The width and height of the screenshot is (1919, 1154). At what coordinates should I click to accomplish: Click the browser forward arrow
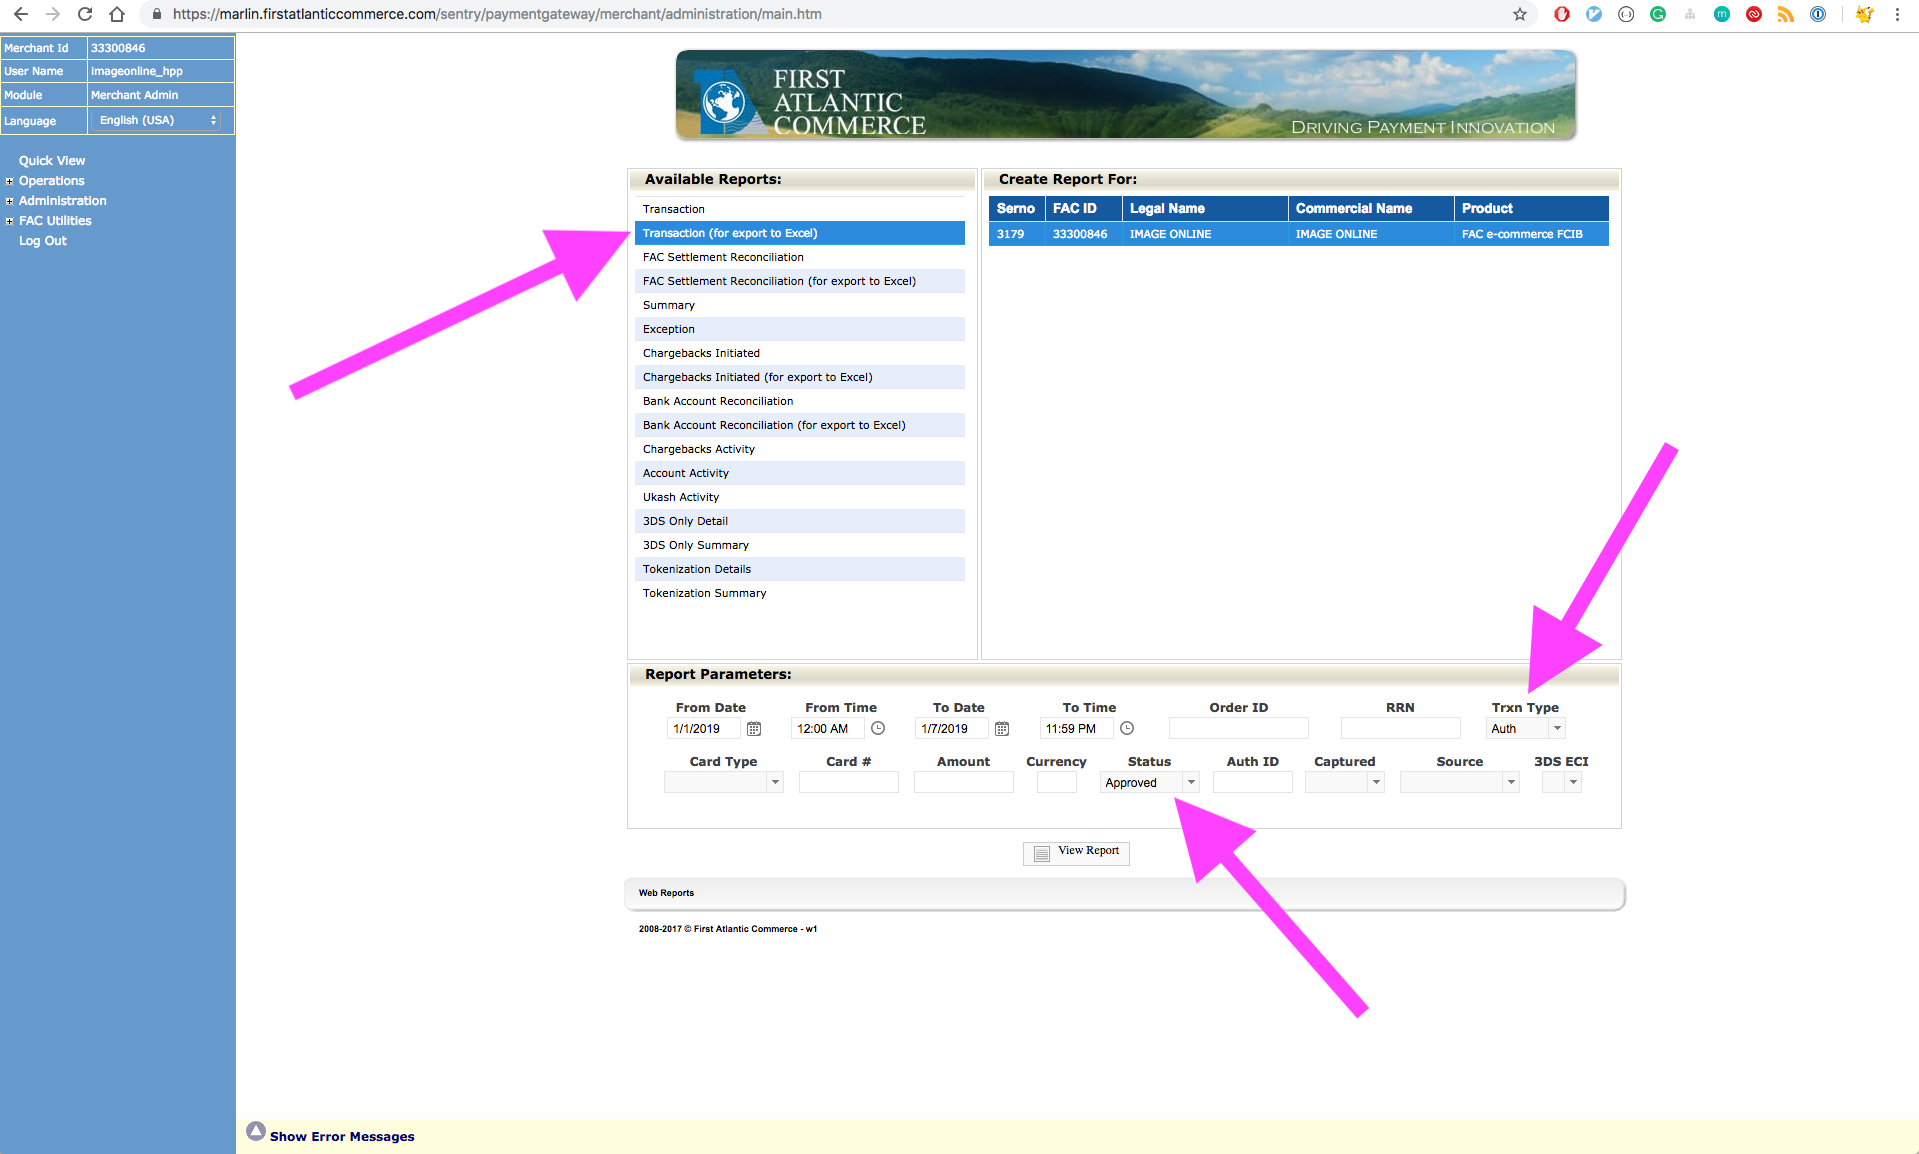53,14
